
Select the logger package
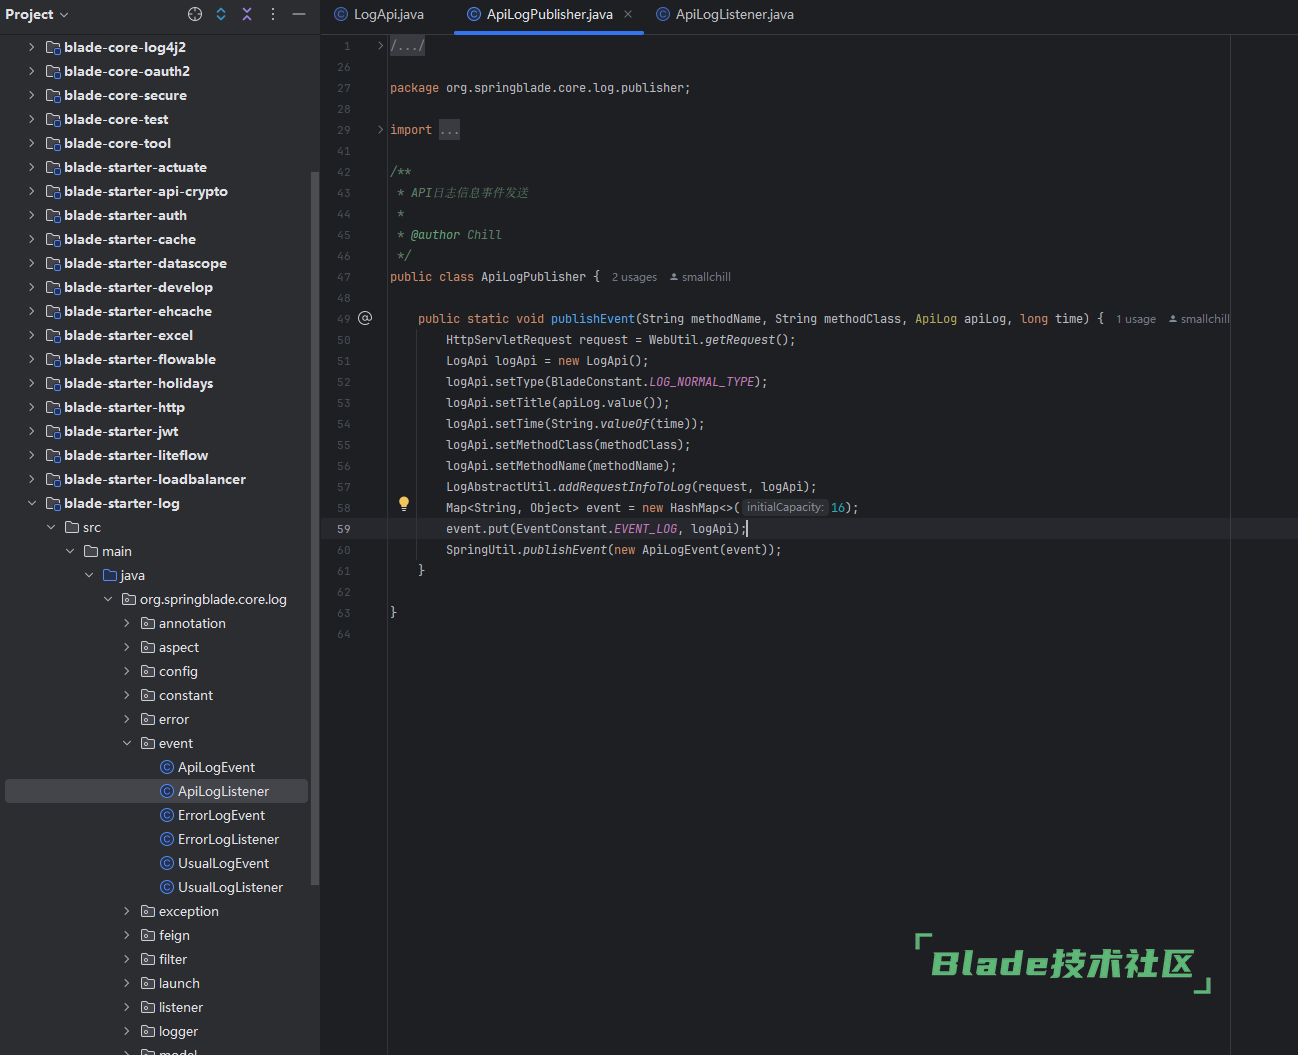178,1031
